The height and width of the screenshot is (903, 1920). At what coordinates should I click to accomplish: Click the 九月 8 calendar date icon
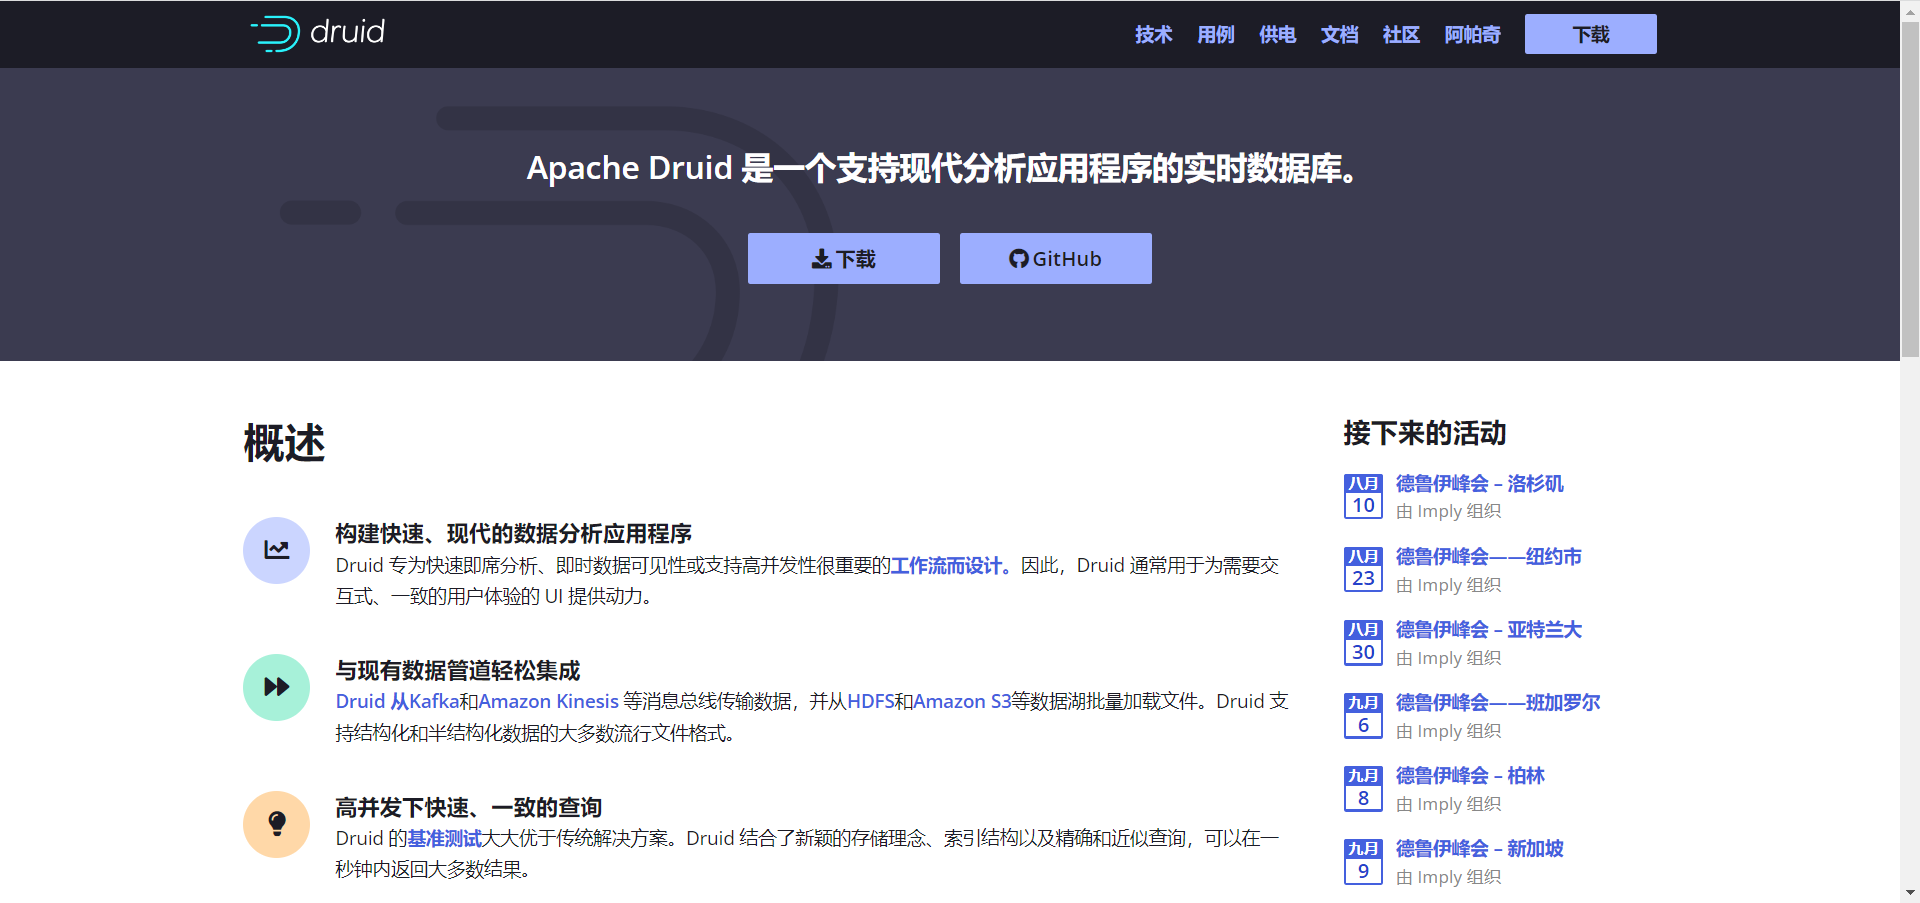(x=1363, y=788)
